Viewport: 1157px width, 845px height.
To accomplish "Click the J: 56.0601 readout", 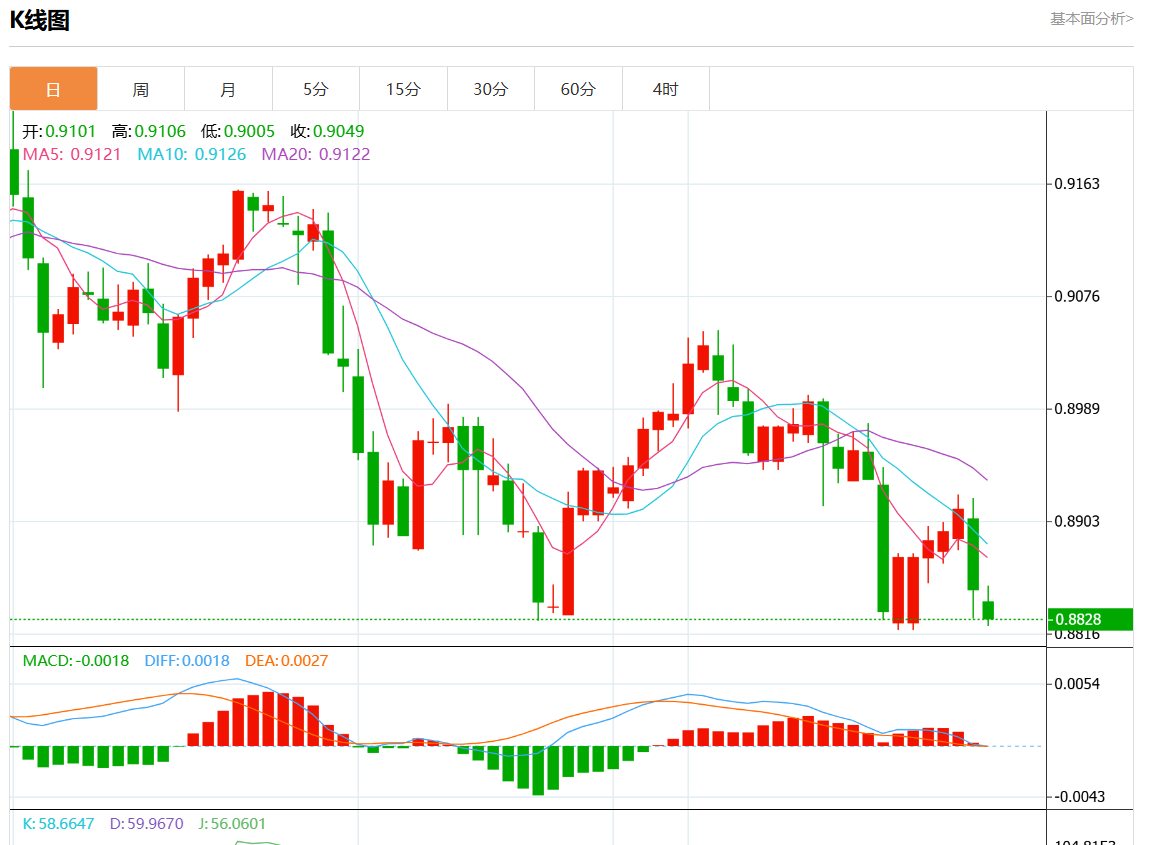I will point(232,824).
